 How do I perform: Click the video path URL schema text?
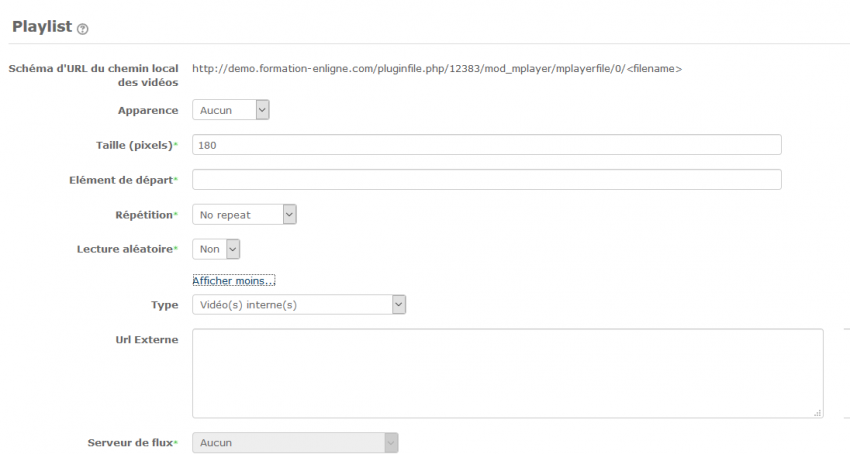436,69
